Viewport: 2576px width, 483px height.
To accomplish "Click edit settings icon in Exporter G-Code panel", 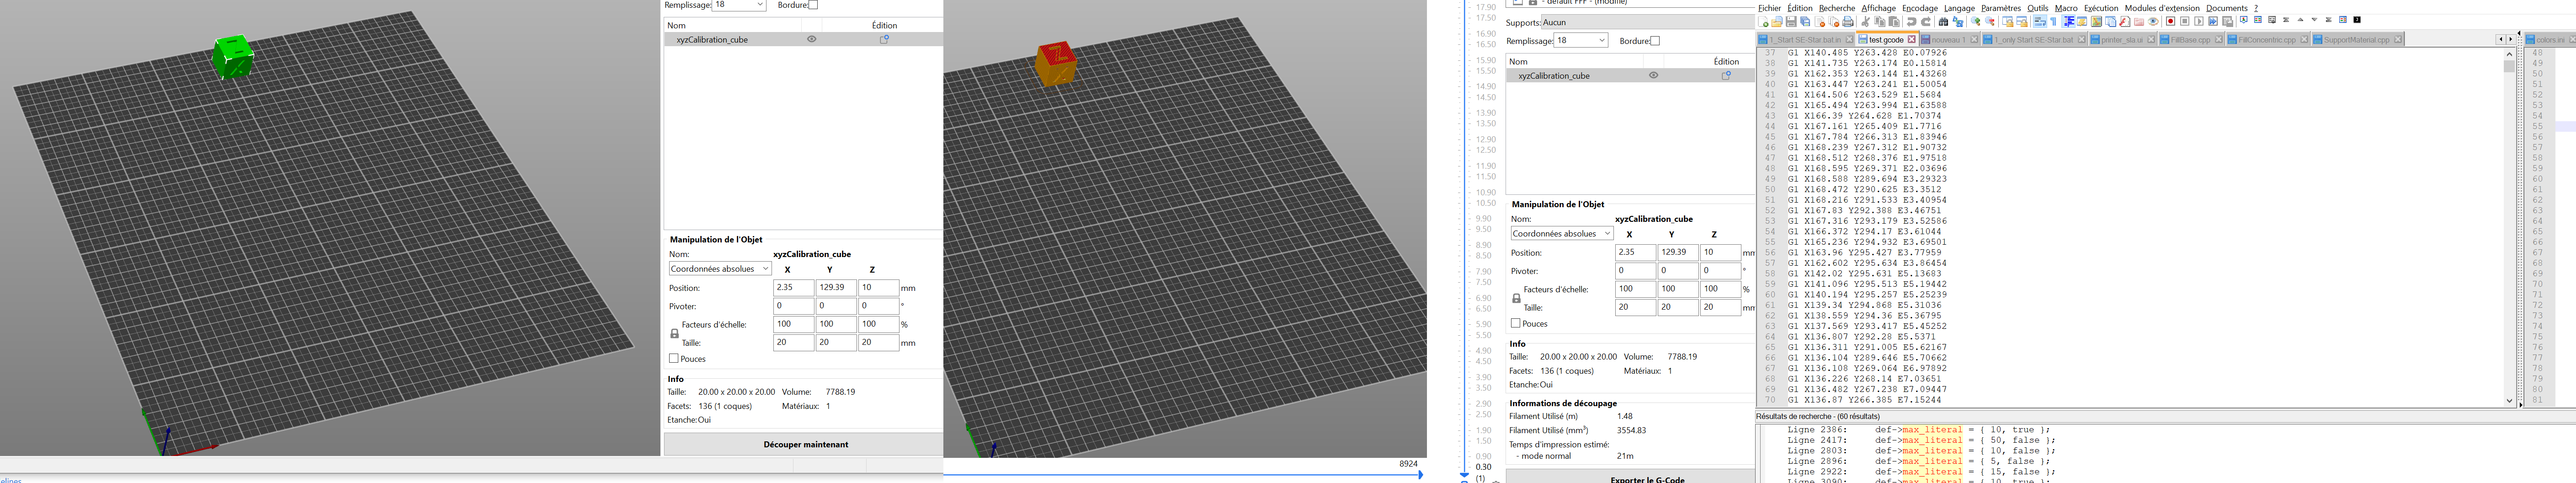I will tap(1727, 75).
